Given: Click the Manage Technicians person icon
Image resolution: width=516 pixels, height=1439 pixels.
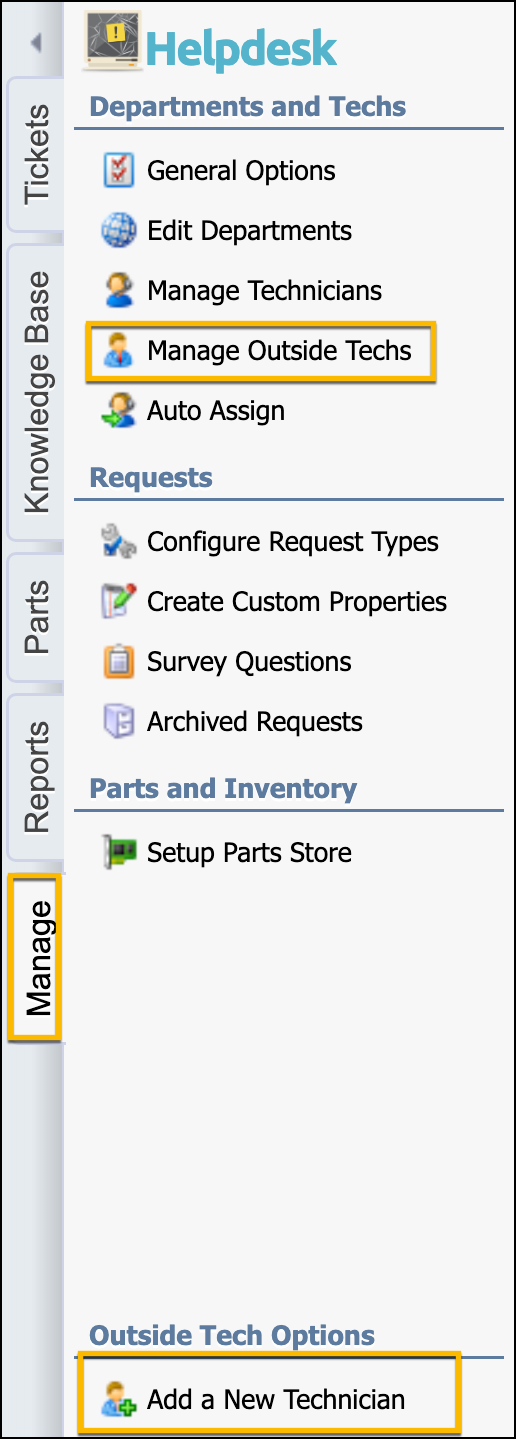Looking at the screenshot, I should 119,291.
